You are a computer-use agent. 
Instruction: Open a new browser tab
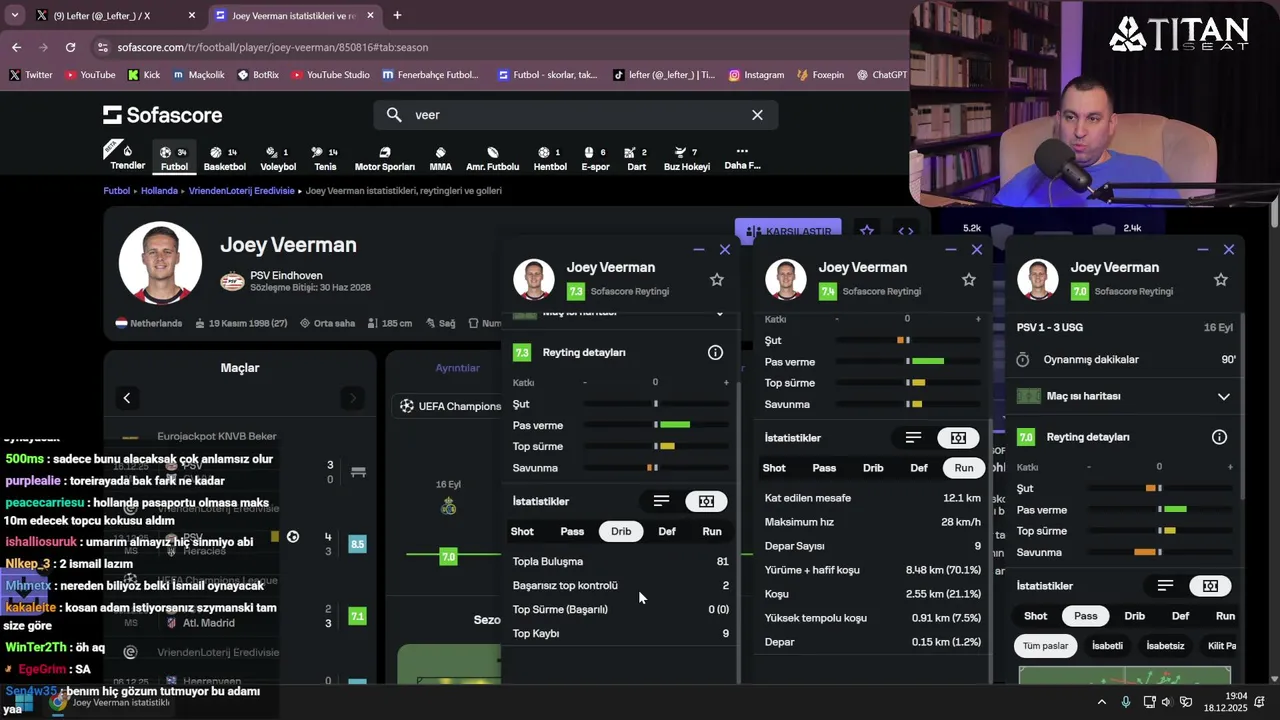pyautogui.click(x=397, y=15)
